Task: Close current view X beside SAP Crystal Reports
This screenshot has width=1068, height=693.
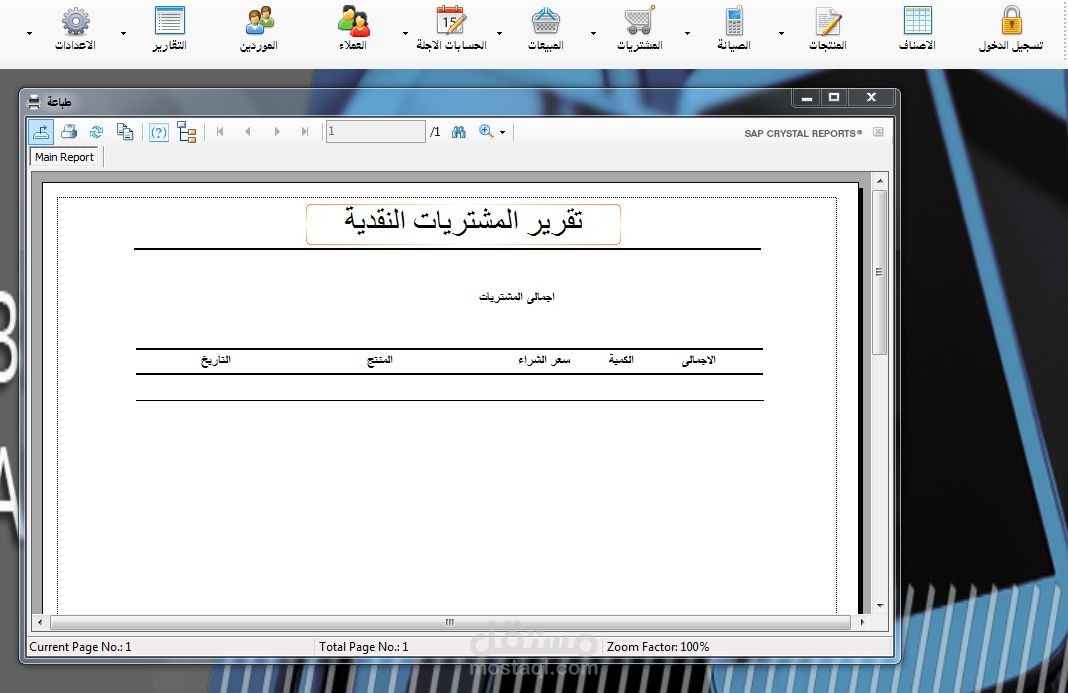Action: (x=878, y=132)
